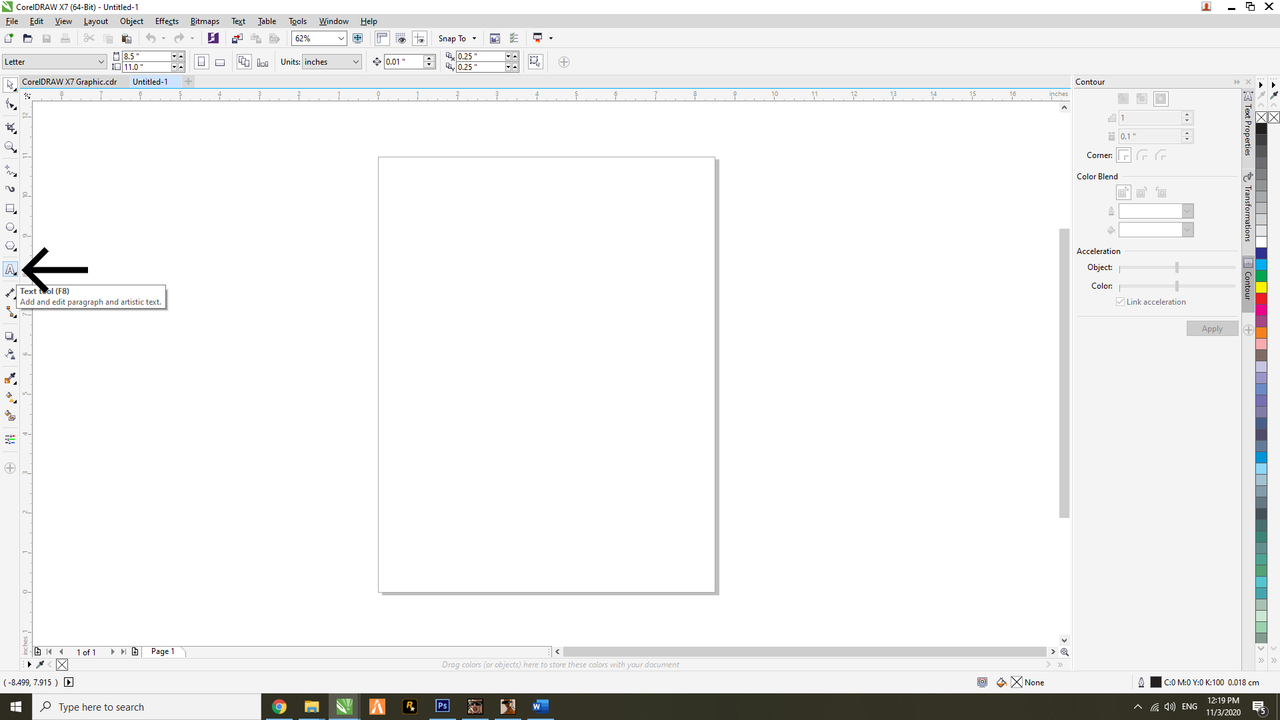Select the Polygon tool

10,246
